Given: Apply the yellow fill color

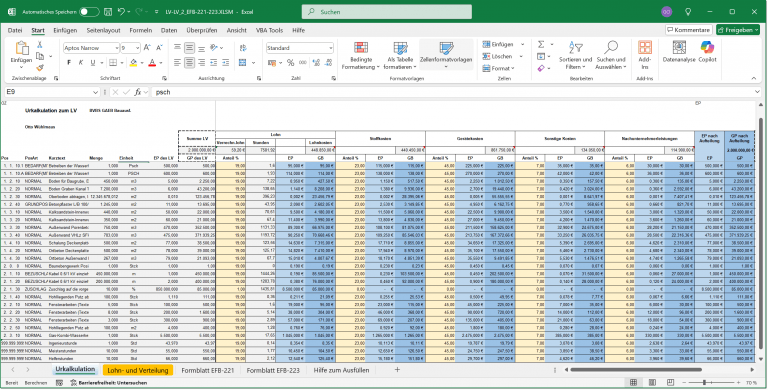Looking at the screenshot, I should pos(133,63).
